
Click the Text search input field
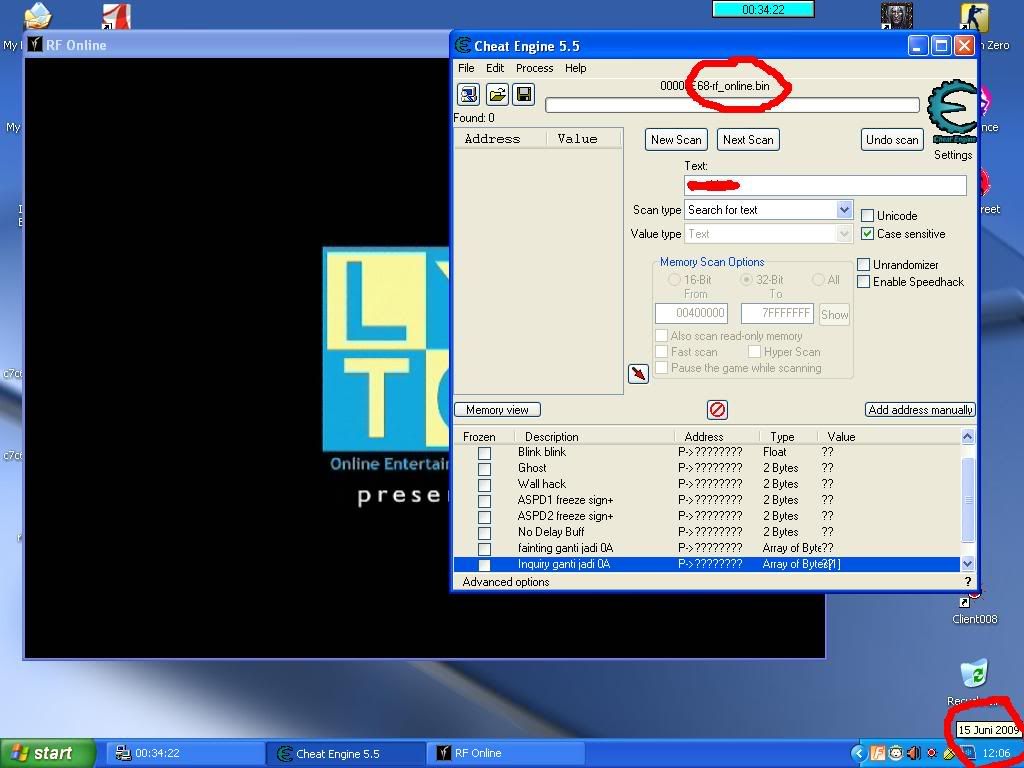(825, 185)
